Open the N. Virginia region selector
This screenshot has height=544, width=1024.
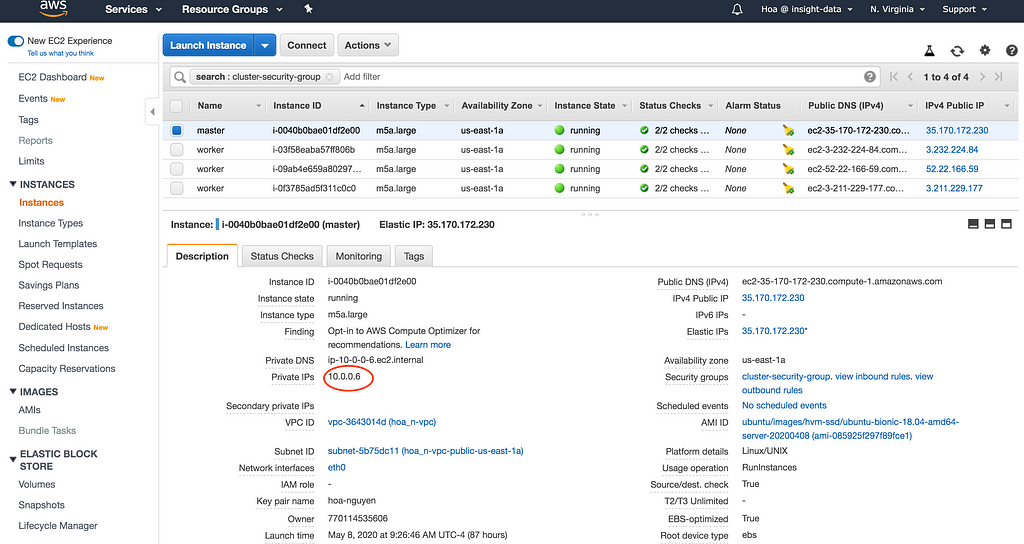[897, 9]
